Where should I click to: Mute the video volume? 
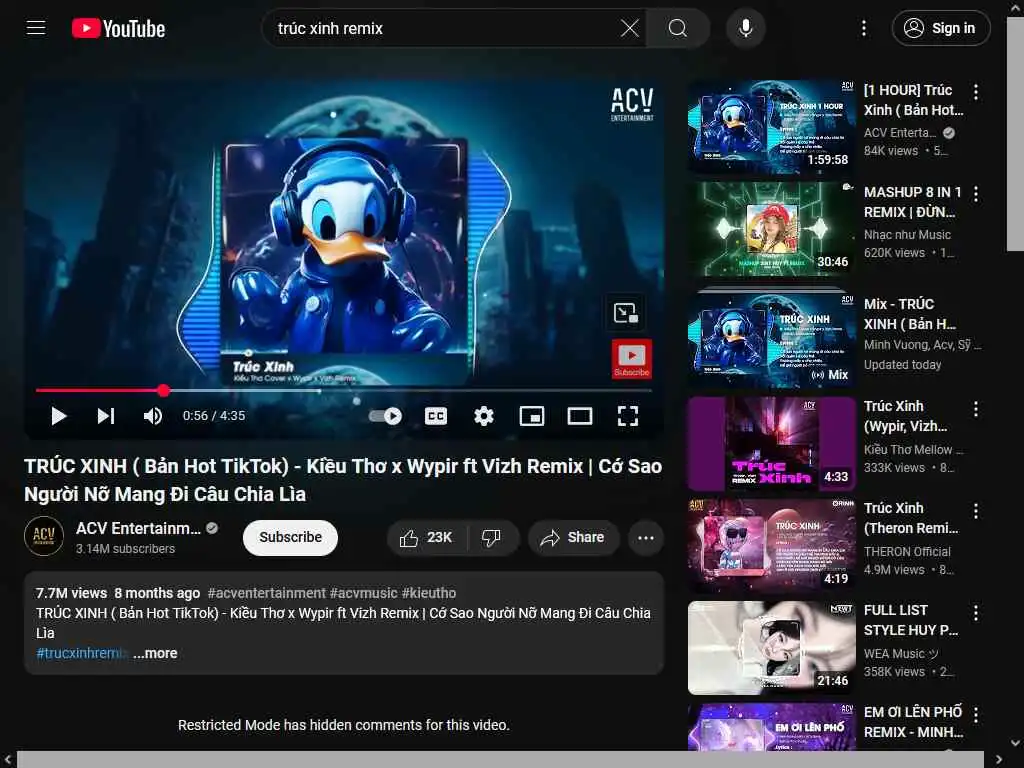coord(153,416)
